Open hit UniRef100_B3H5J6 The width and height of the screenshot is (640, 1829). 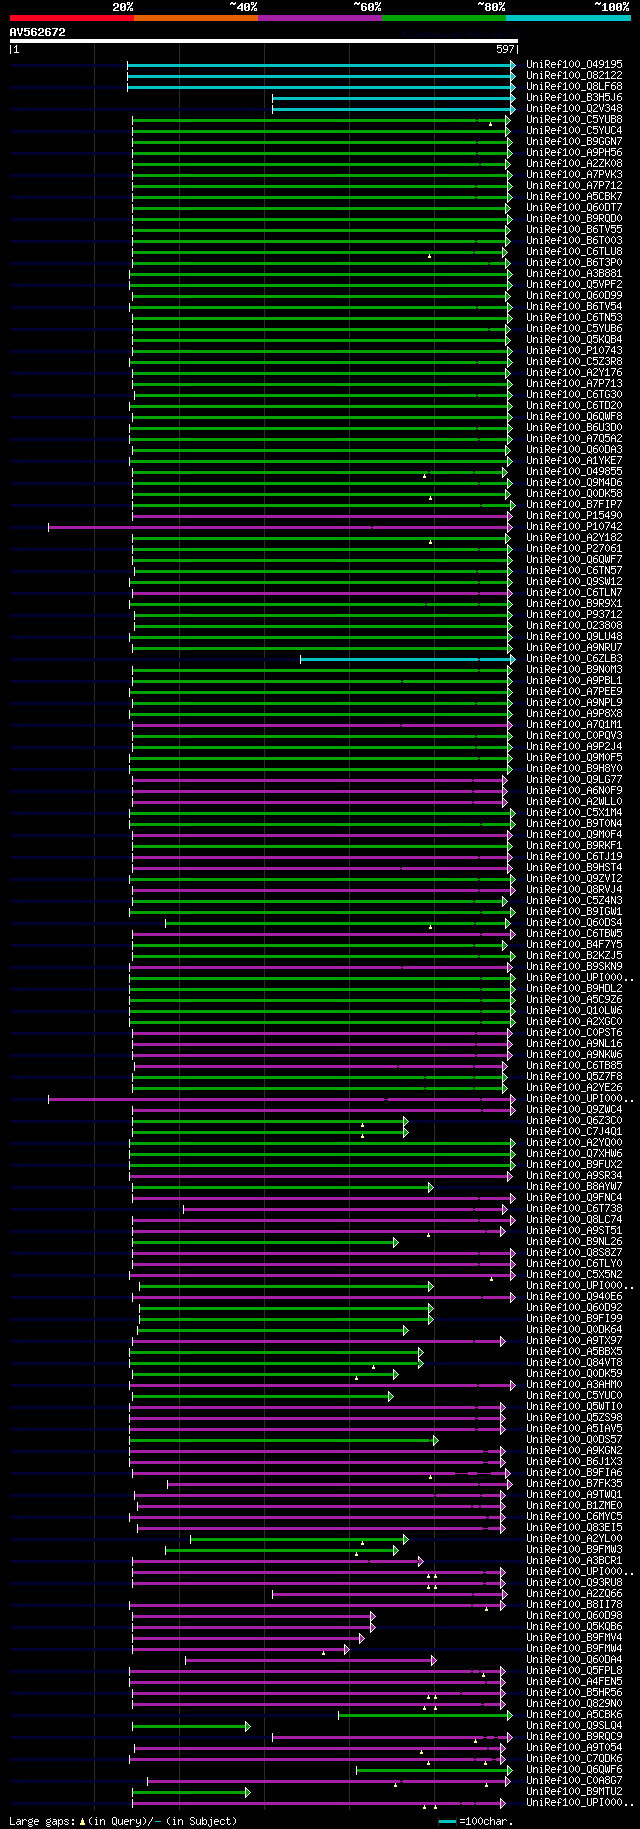(x=574, y=97)
